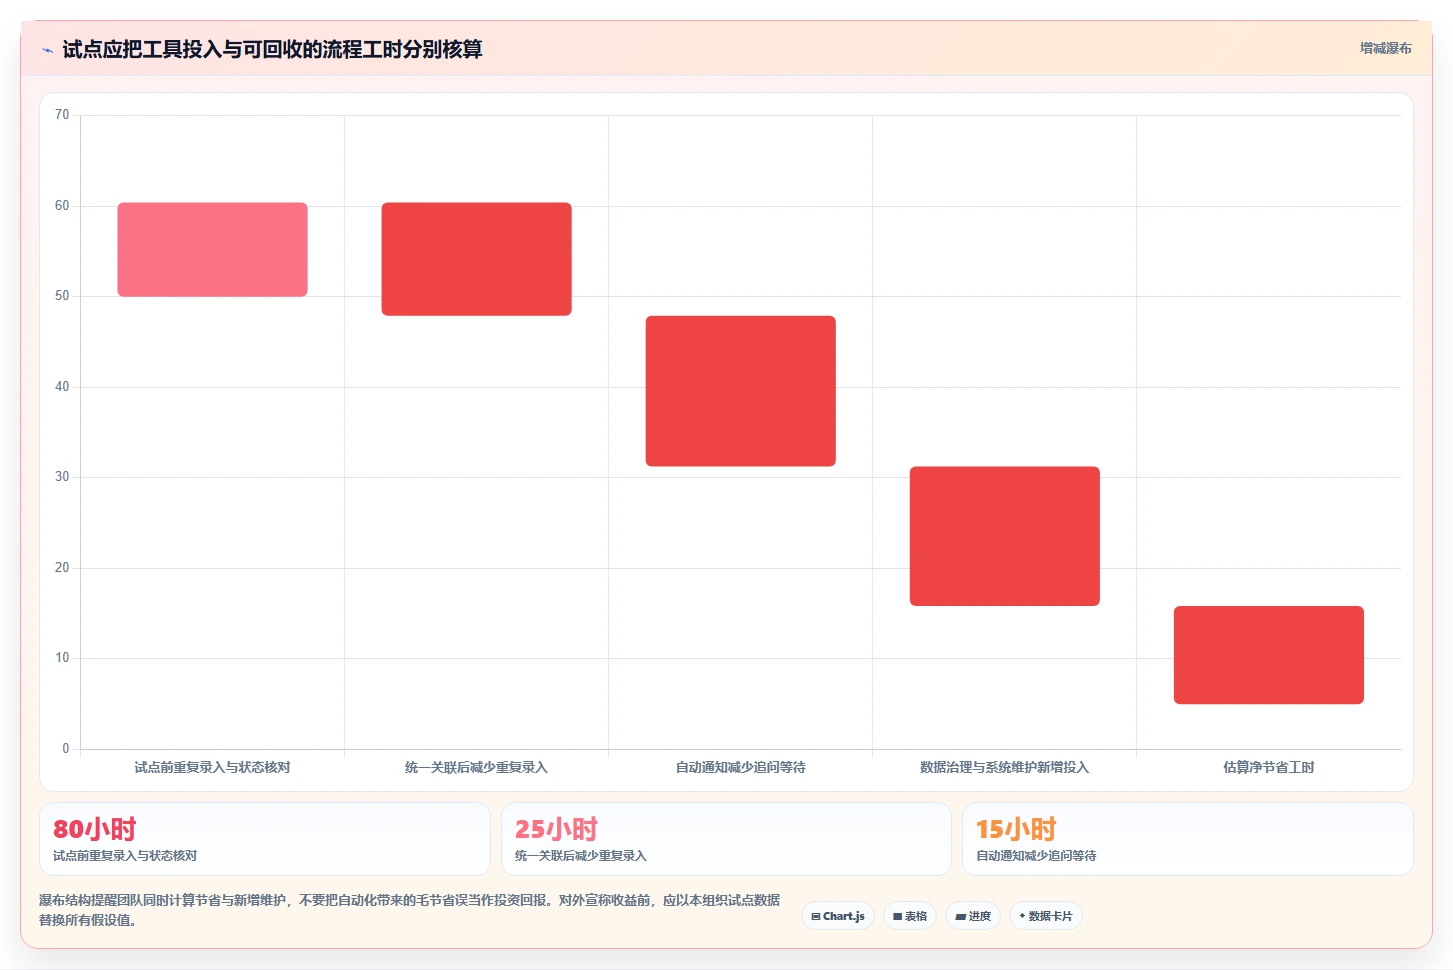Select the red bar for 自动通知减少追问等待
The height and width of the screenshot is (970, 1453).
(x=740, y=391)
